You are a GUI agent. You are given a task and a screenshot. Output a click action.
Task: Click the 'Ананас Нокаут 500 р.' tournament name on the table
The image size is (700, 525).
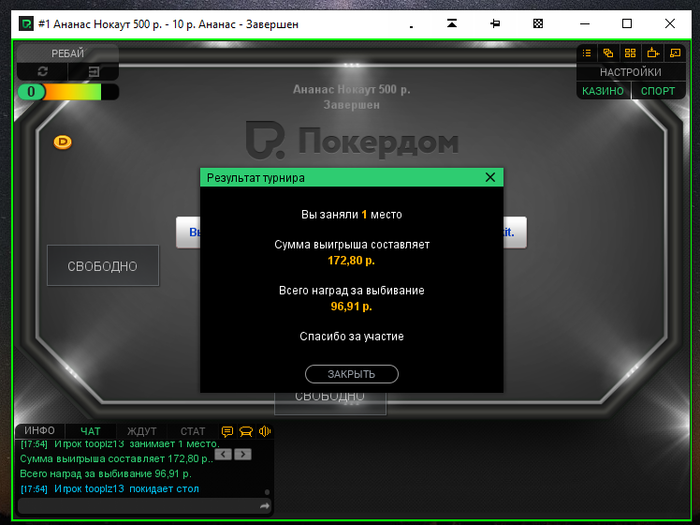point(351,90)
